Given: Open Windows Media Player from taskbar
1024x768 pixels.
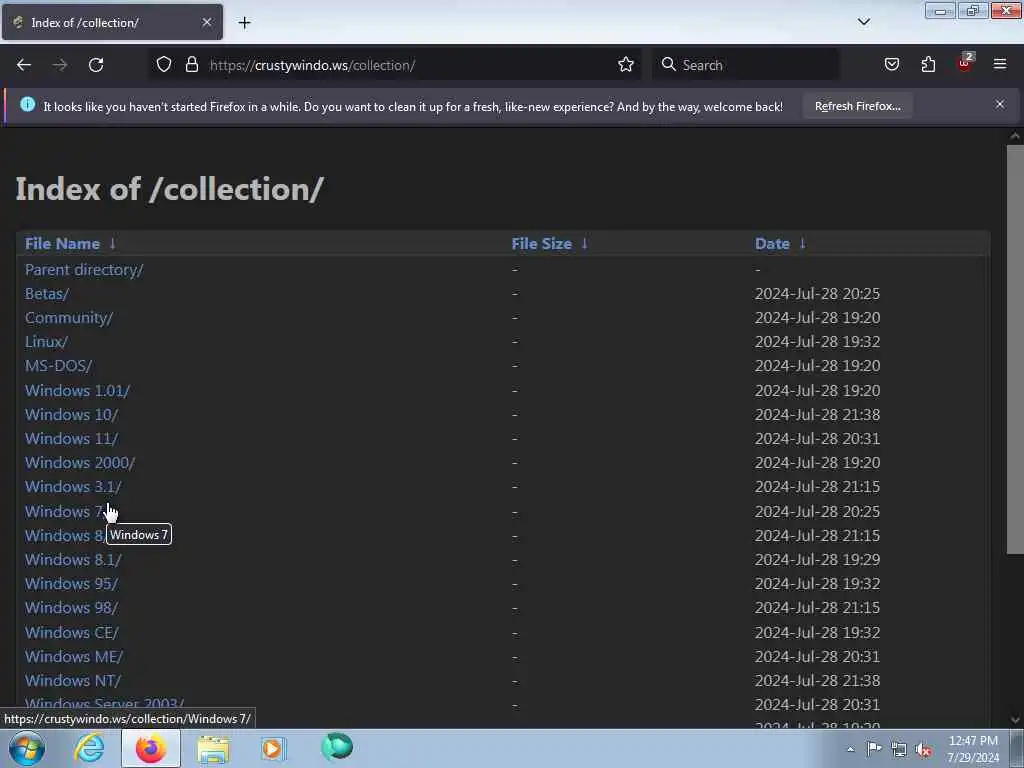Looking at the screenshot, I should (x=274, y=748).
